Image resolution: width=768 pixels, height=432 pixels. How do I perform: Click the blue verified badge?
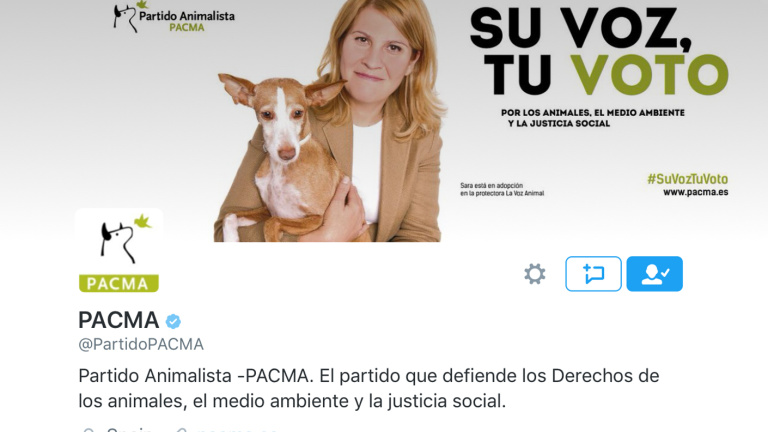[173, 321]
